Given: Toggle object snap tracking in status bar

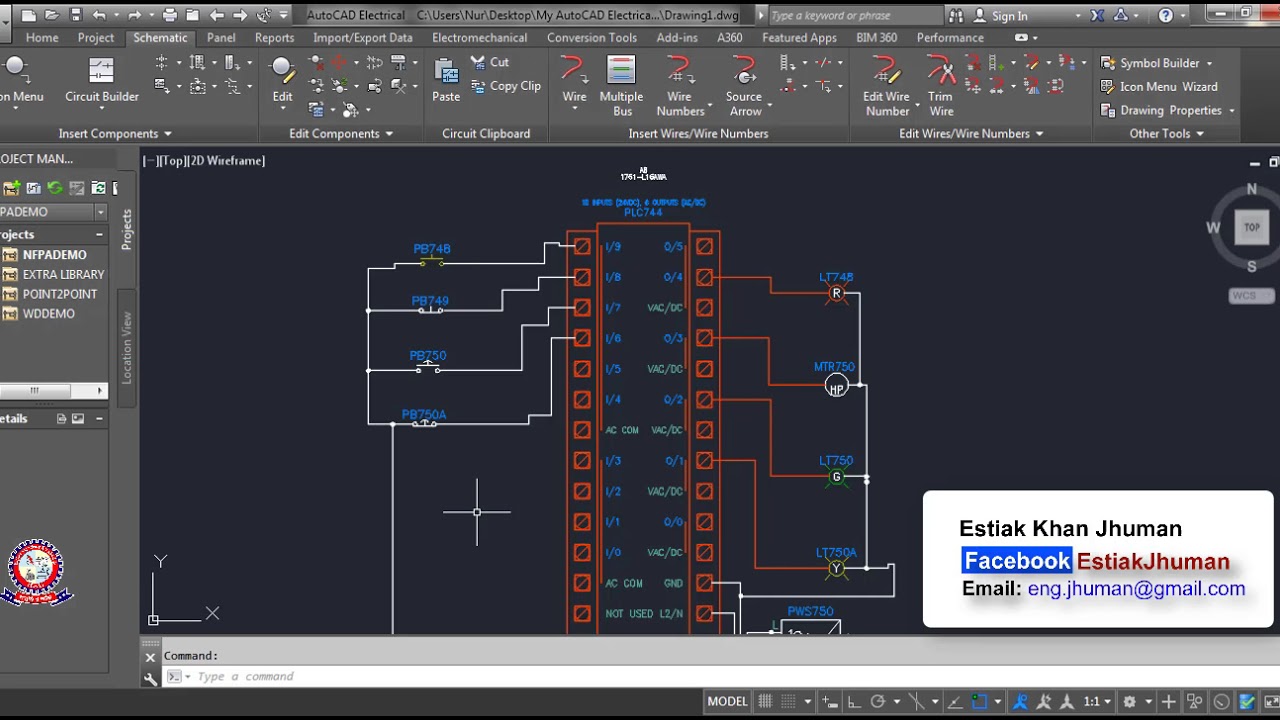Looking at the screenshot, I should coord(954,702).
